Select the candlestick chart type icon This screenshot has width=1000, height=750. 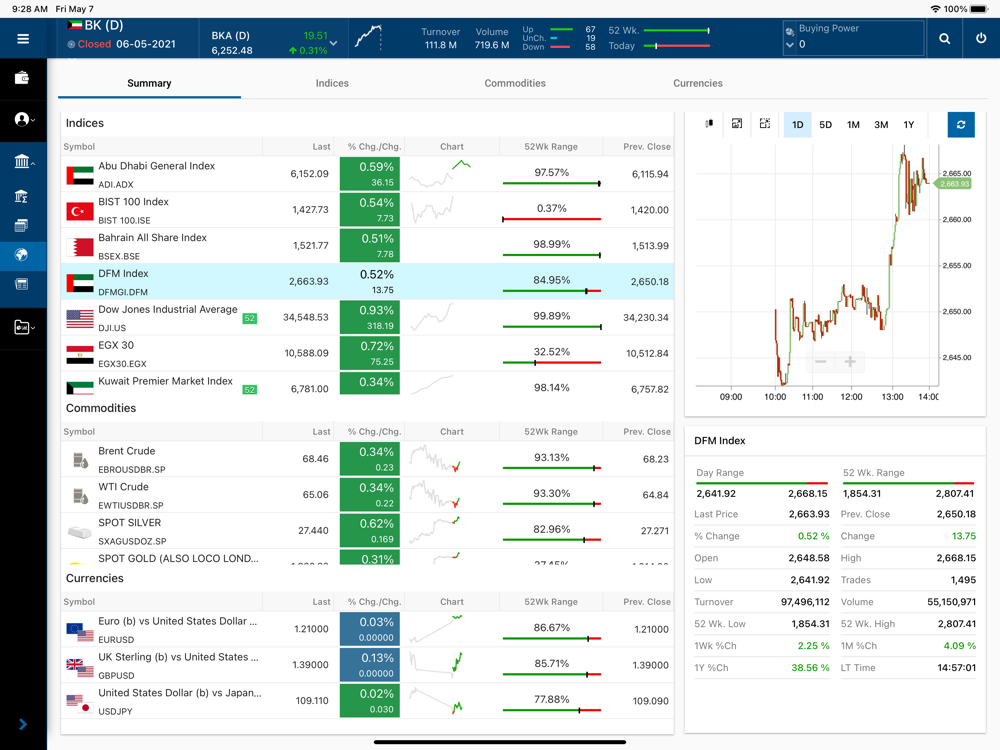pos(709,124)
